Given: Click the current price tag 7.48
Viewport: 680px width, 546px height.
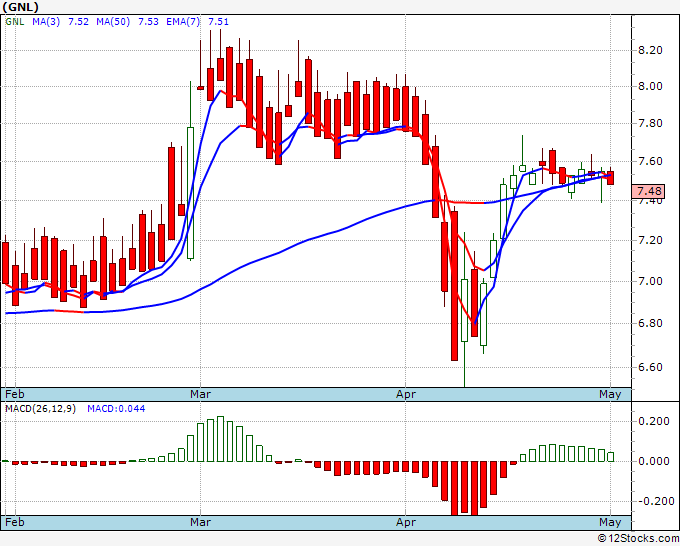Looking at the screenshot, I should tap(648, 191).
